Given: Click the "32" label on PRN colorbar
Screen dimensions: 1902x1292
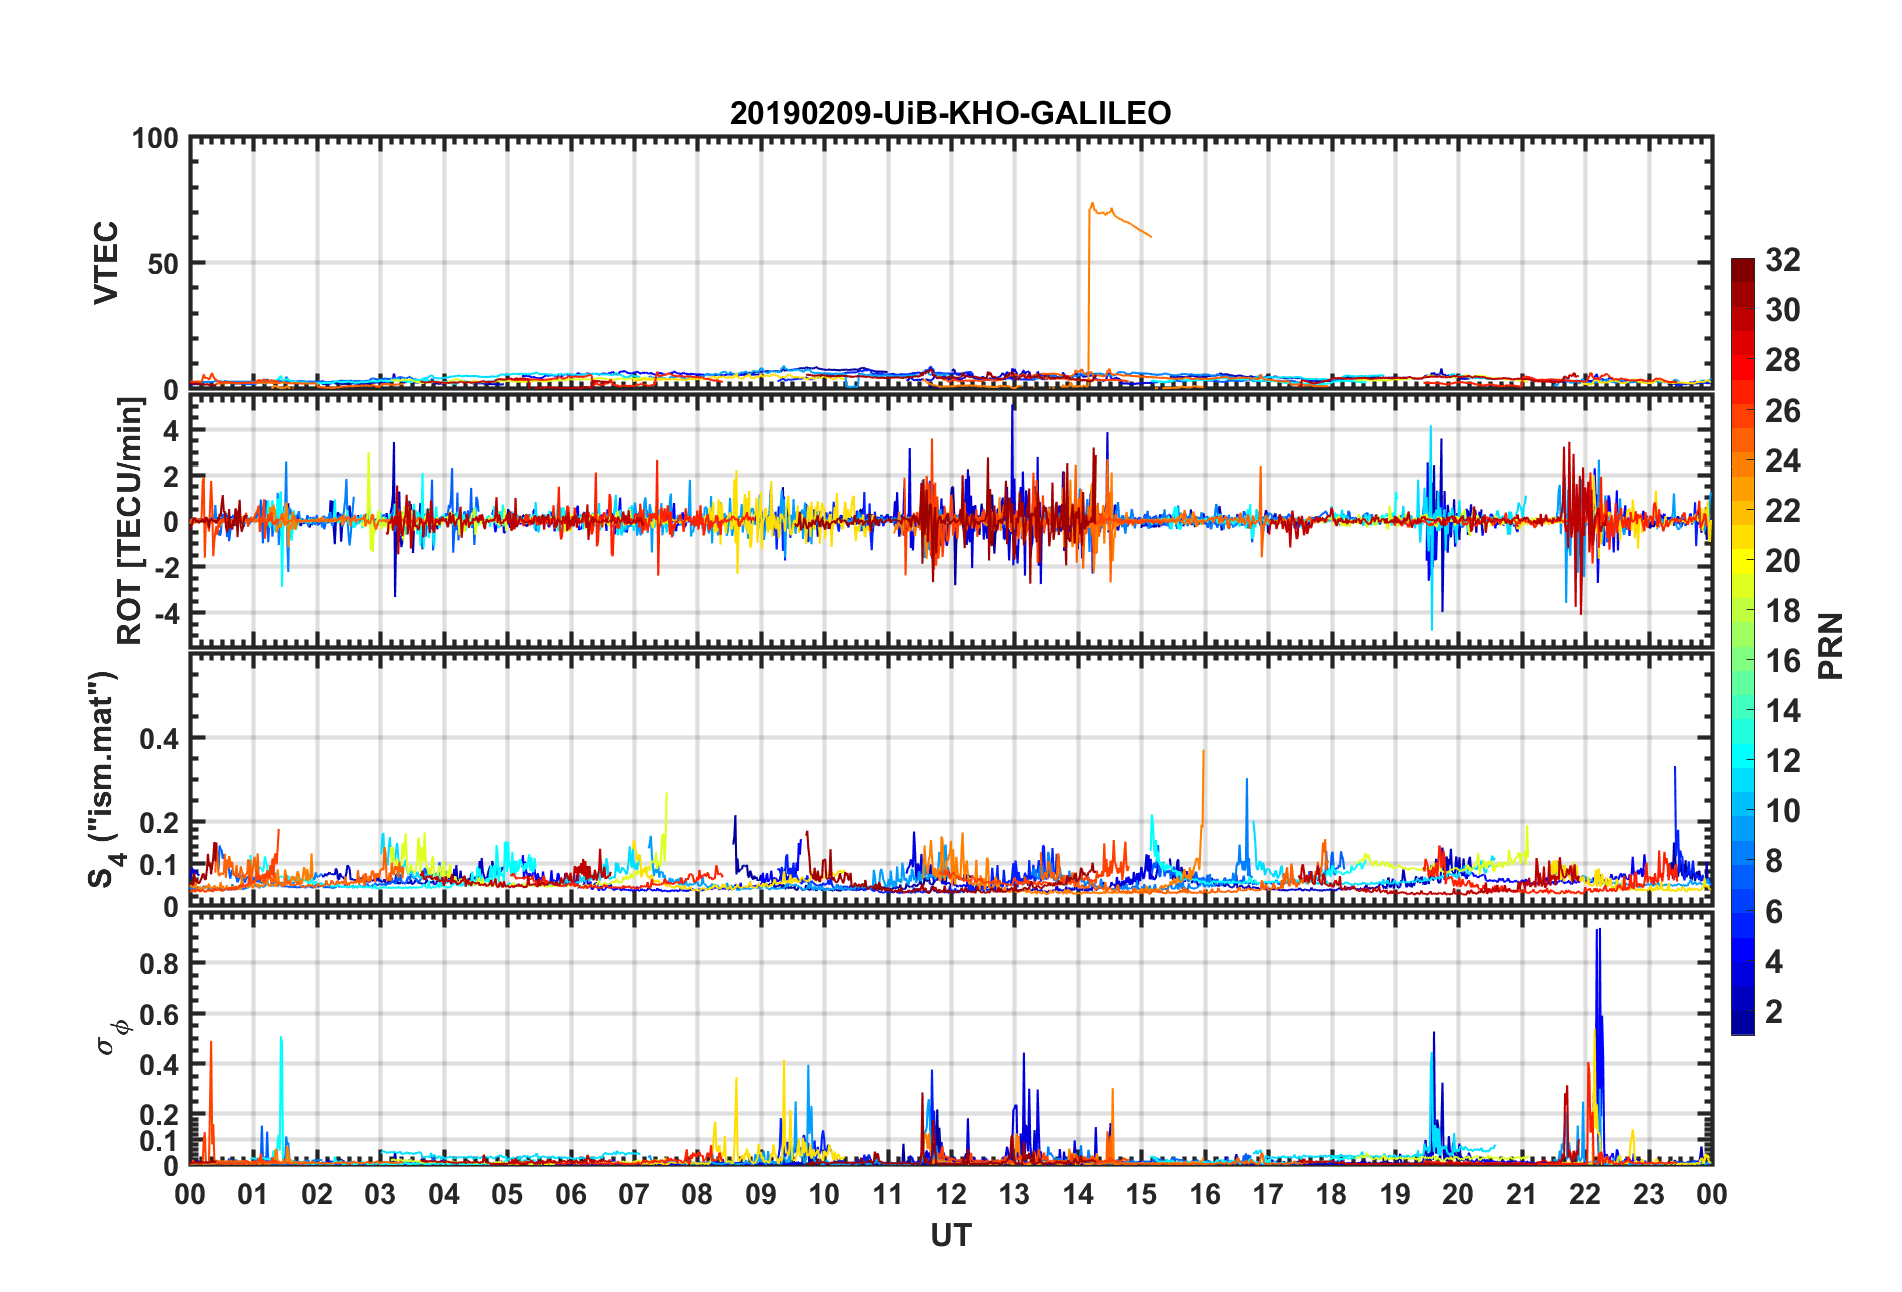Looking at the screenshot, I should pos(1783,260).
